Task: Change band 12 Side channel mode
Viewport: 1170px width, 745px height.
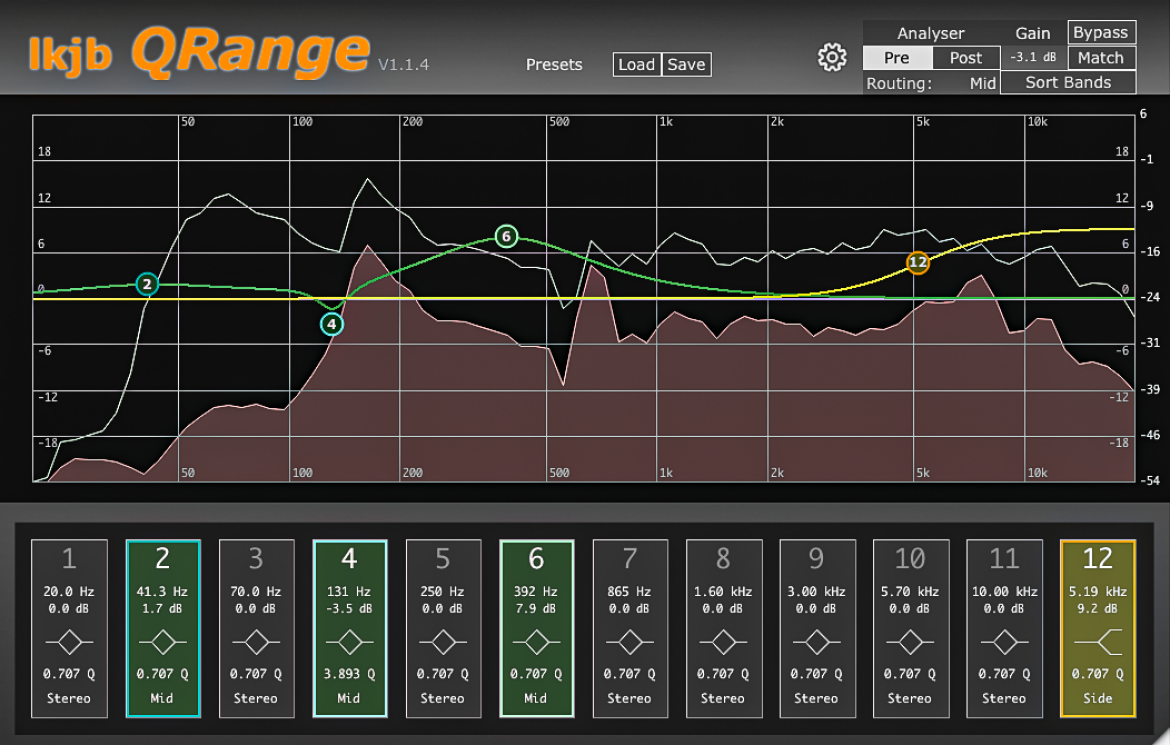Action: (1098, 699)
